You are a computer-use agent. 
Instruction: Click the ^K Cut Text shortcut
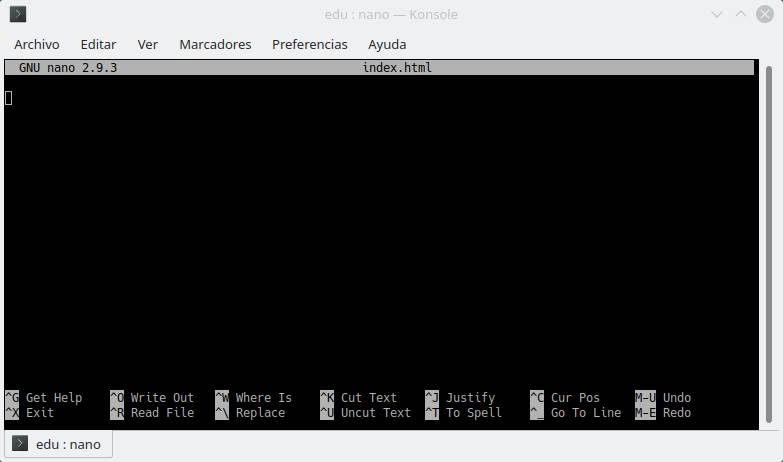[x=359, y=398]
